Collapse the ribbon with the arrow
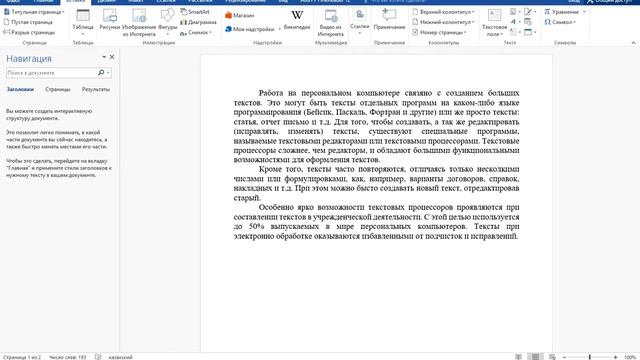 [633, 42]
